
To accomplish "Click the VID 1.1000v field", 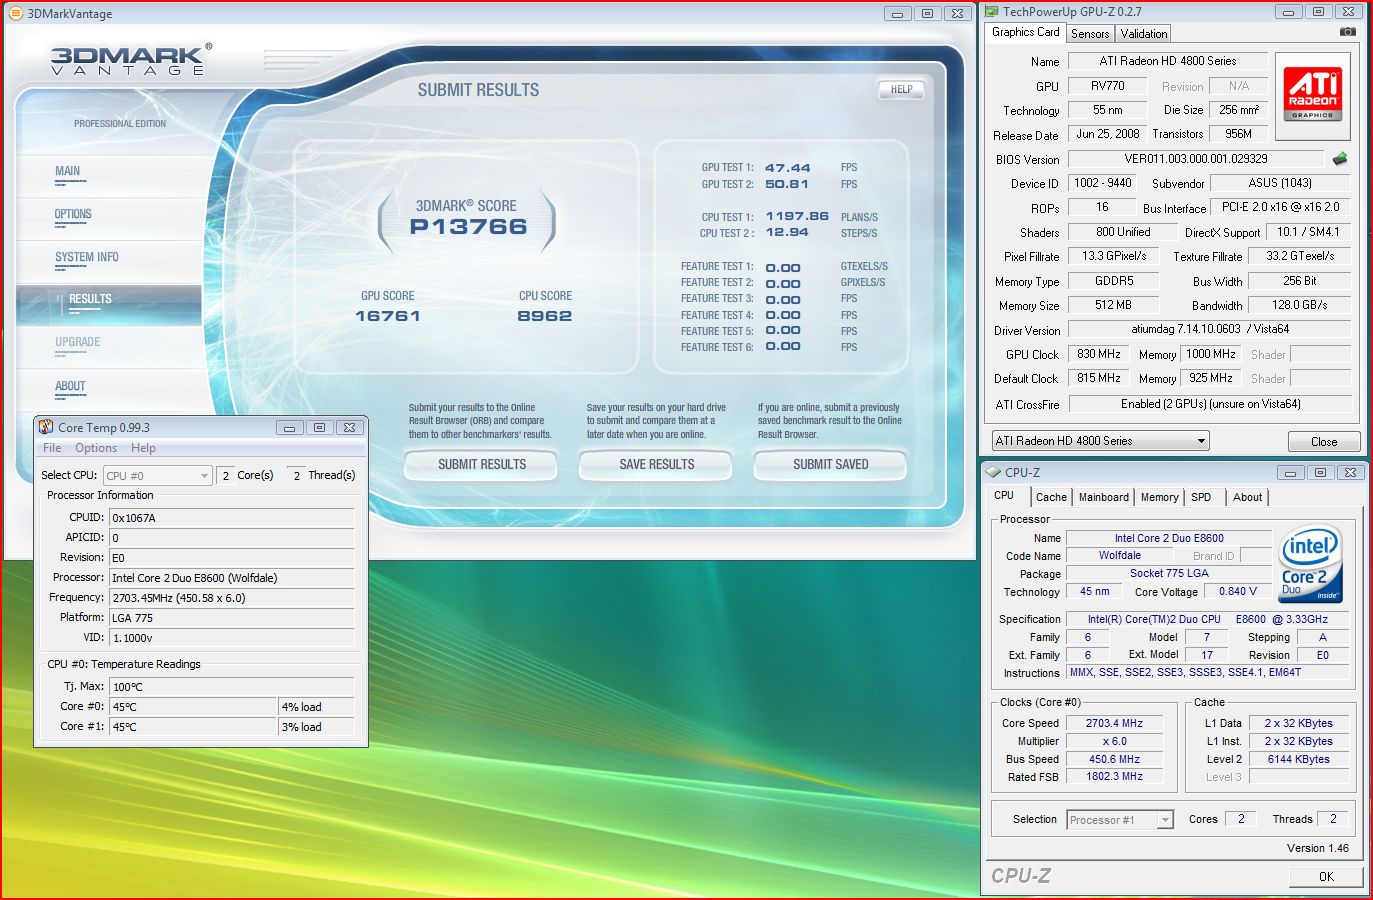I will [x=232, y=638].
